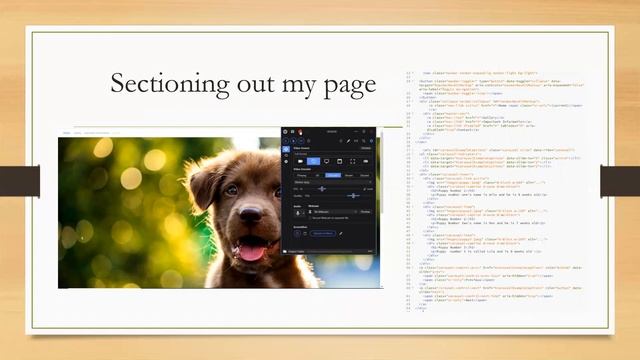Click the outlined pill button in the Screenshot section
640x360 pixels.
323,233
